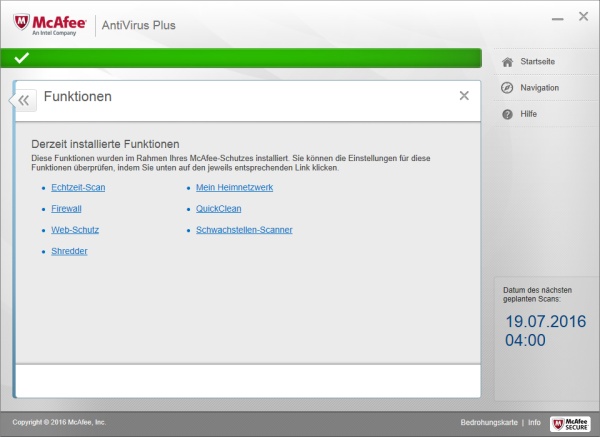Click Copyright 2016 McAfee text

pos(59,422)
